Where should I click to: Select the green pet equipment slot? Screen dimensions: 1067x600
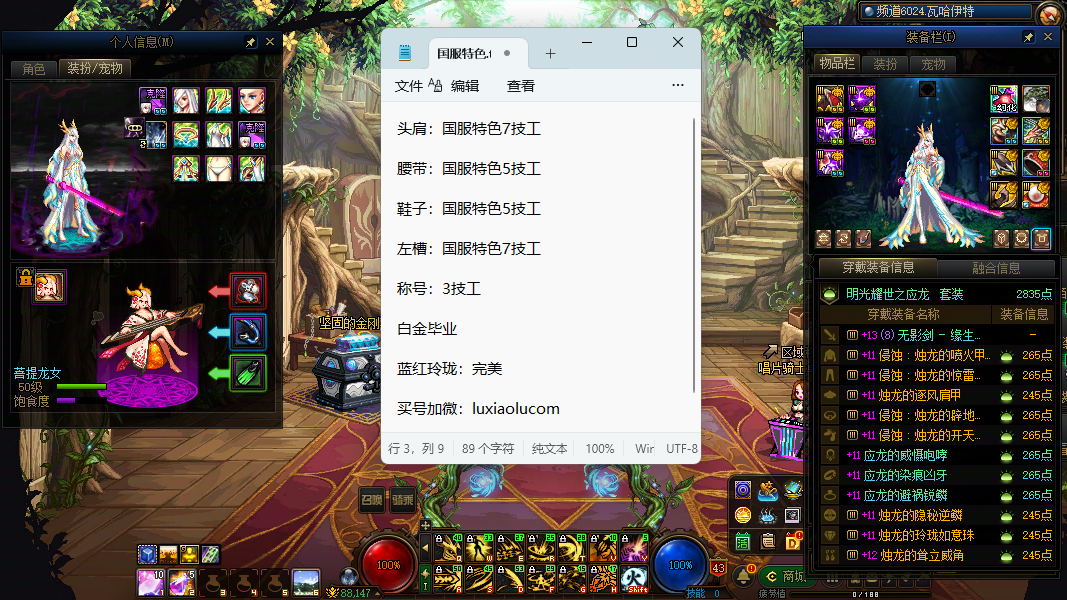(248, 373)
